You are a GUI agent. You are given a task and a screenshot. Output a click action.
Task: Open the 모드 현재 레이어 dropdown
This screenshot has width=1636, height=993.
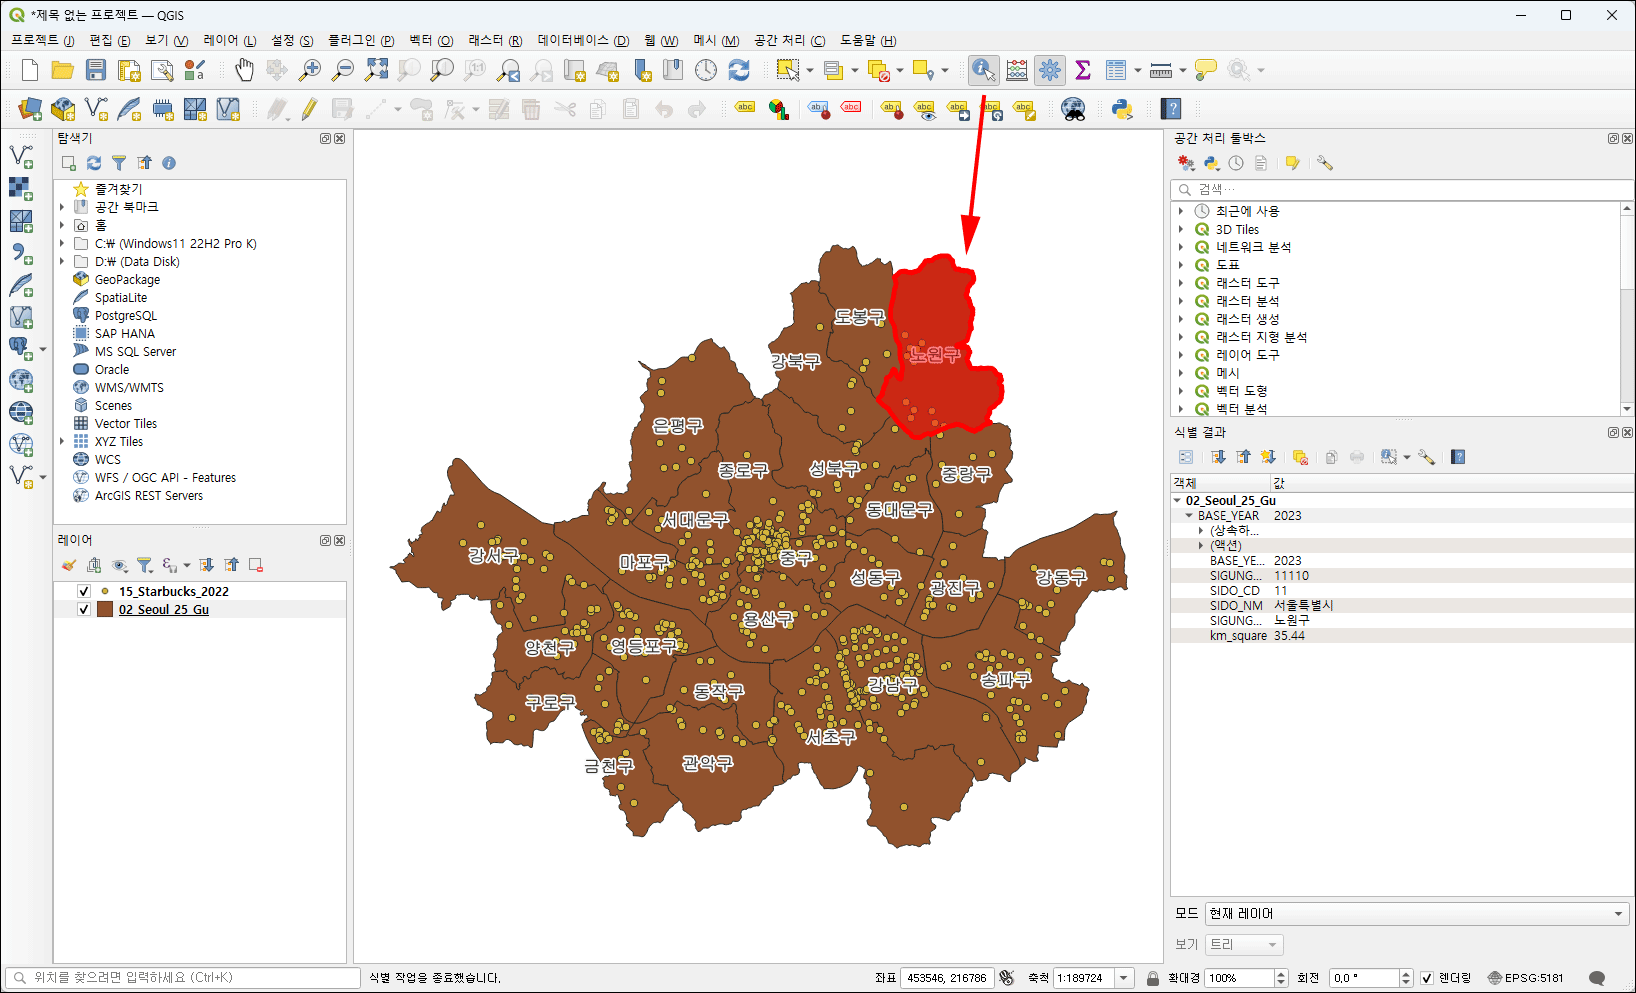(x=1417, y=913)
